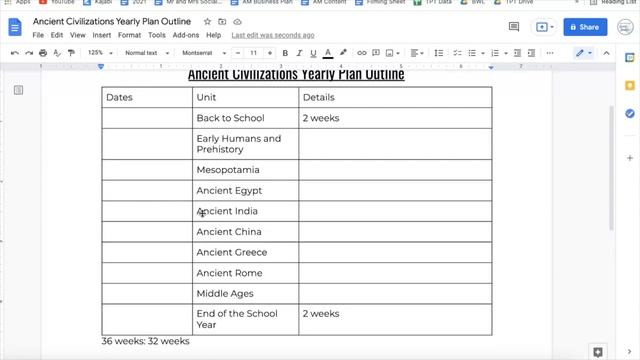Open the Insert menu

(x=102, y=35)
